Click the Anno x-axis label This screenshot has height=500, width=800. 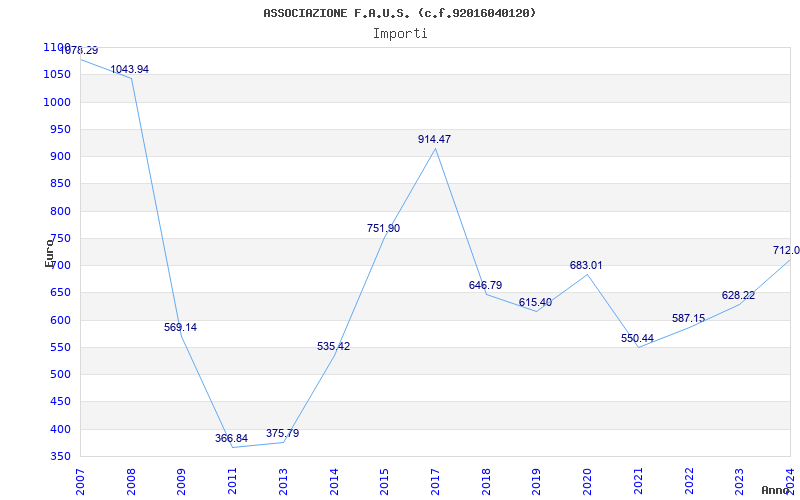[776, 490]
